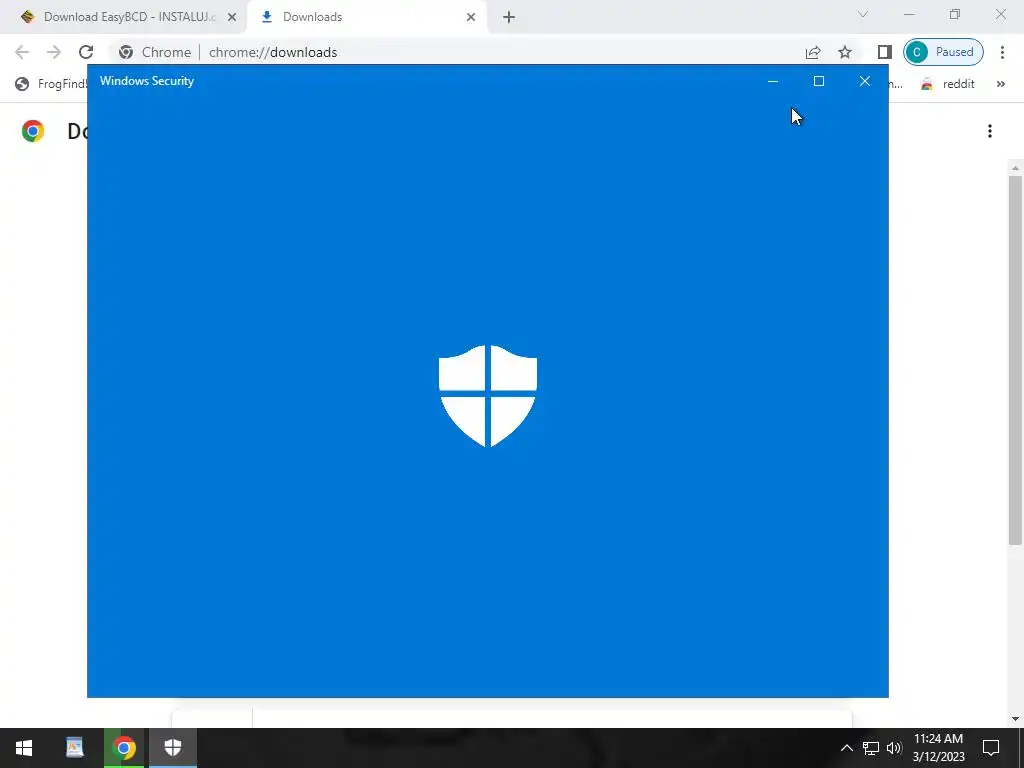Open the notification center icon
Image resolution: width=1024 pixels, height=768 pixels.
click(x=991, y=748)
